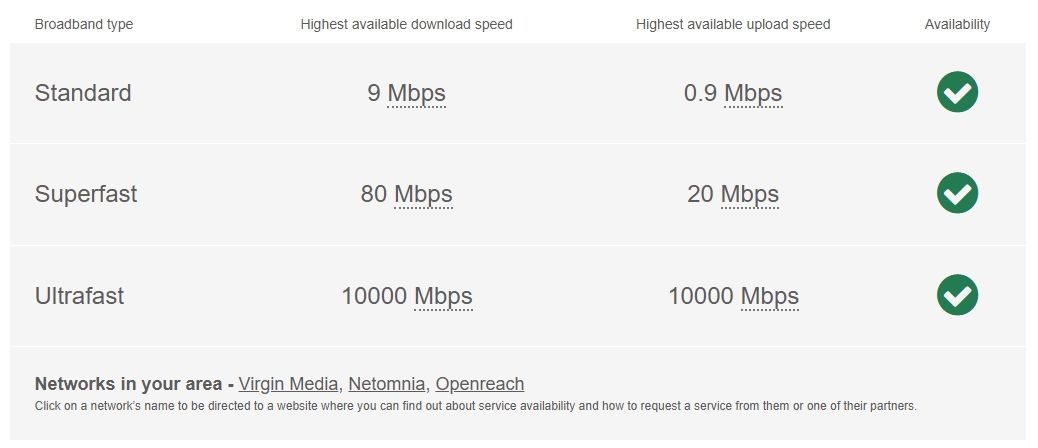
Task: Click the Highest available upload speed header
Action: [733, 24]
